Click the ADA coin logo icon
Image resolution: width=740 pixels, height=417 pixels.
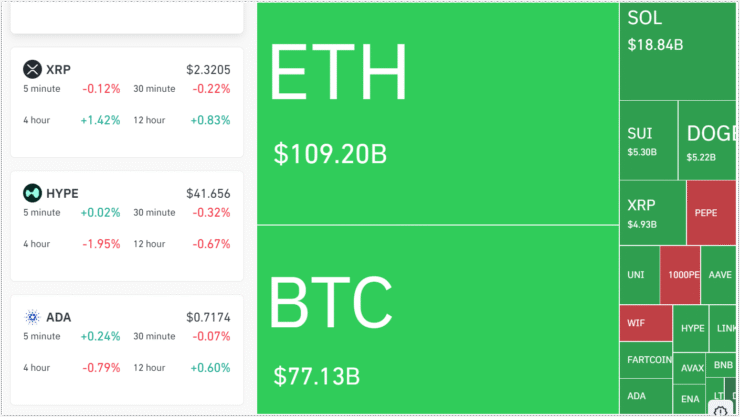33,317
